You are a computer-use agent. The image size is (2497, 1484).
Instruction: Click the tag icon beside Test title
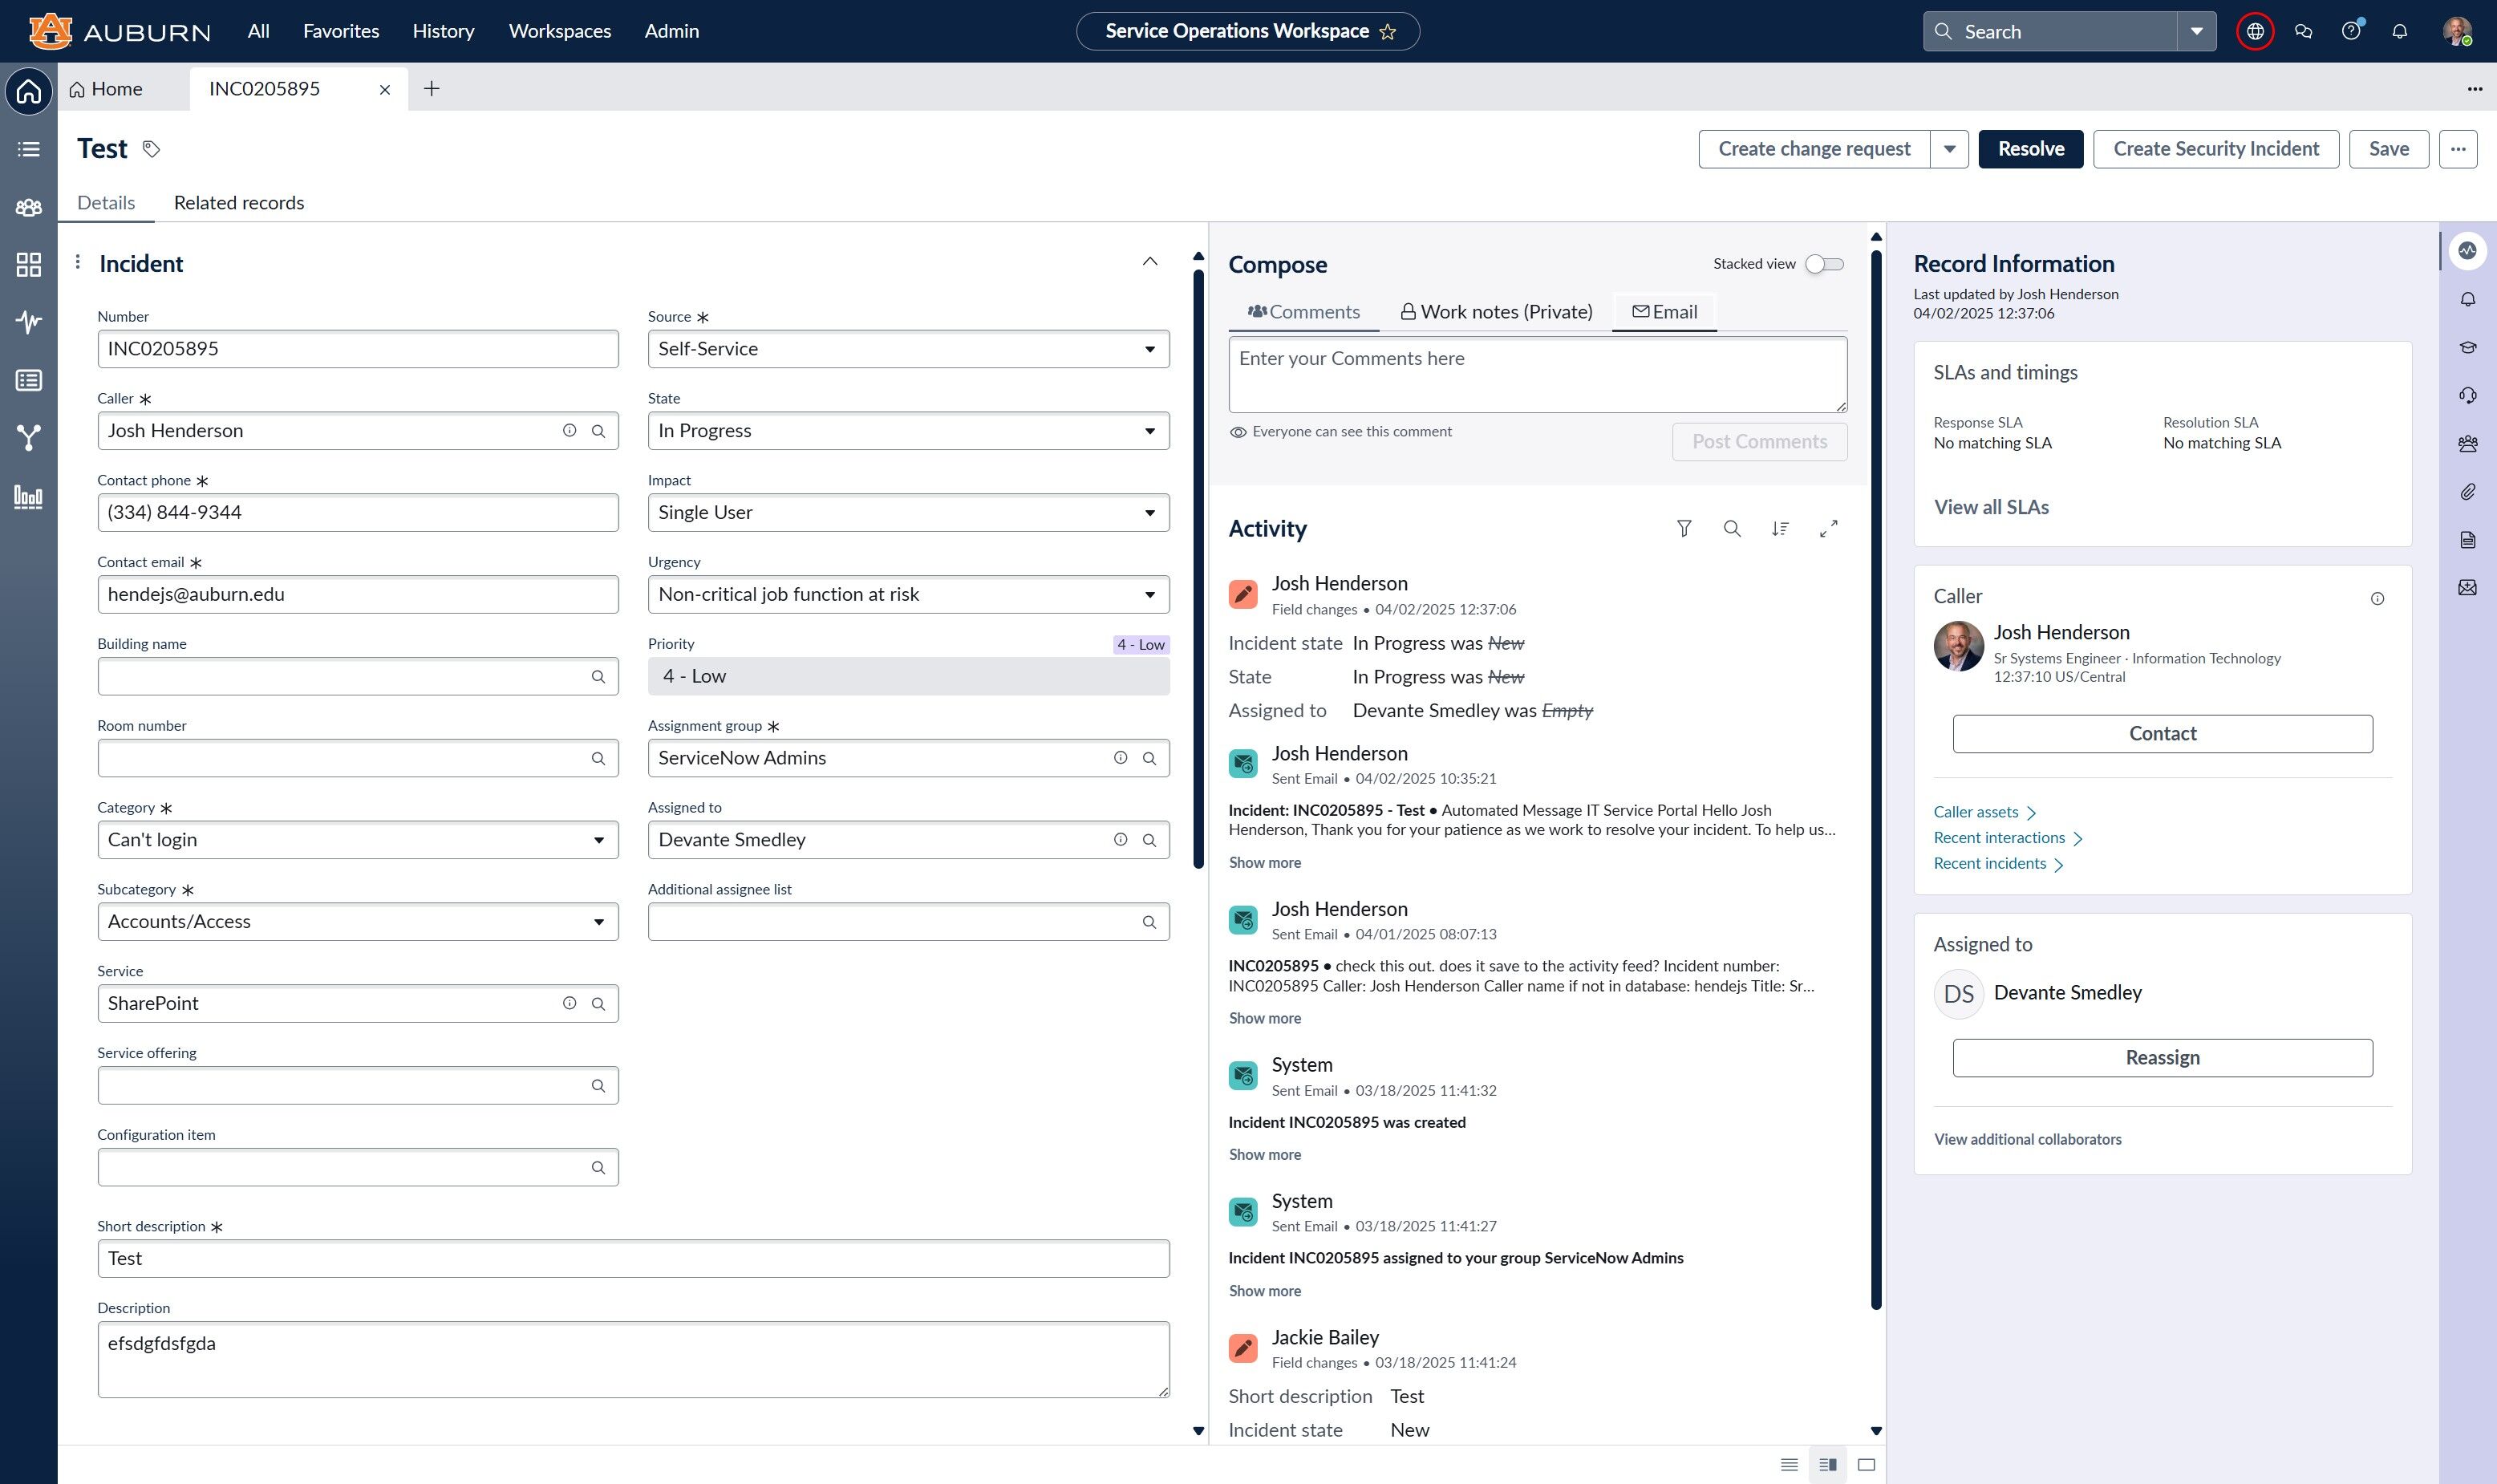[151, 149]
